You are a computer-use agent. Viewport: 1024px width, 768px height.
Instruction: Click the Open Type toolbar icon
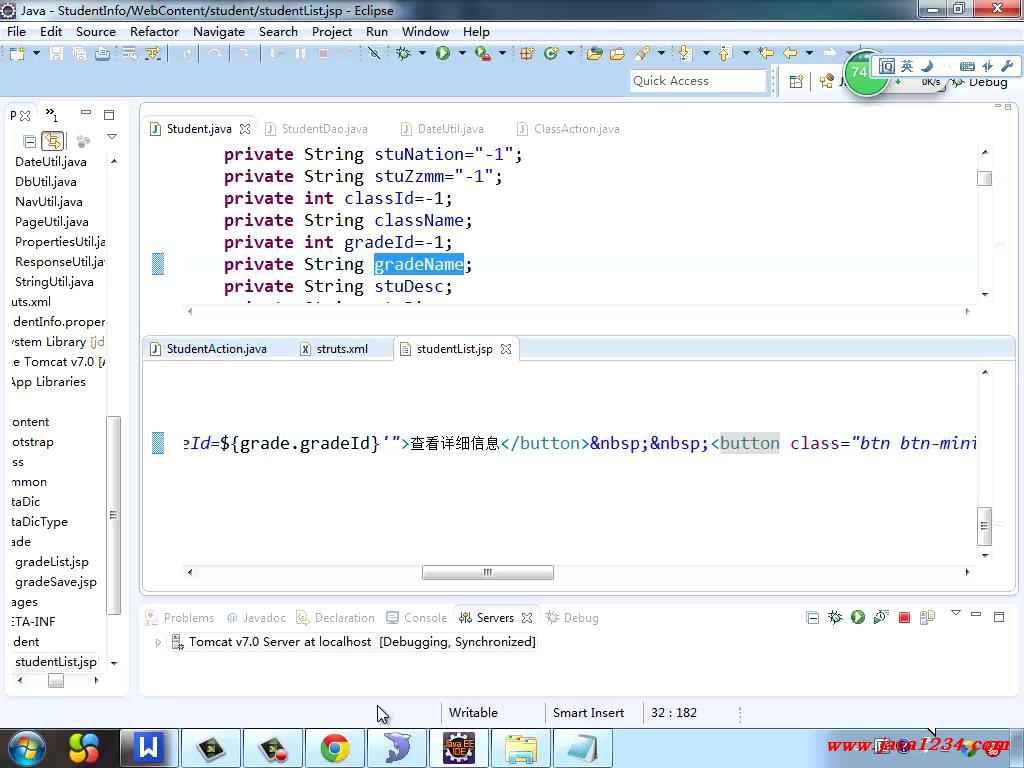coord(594,54)
